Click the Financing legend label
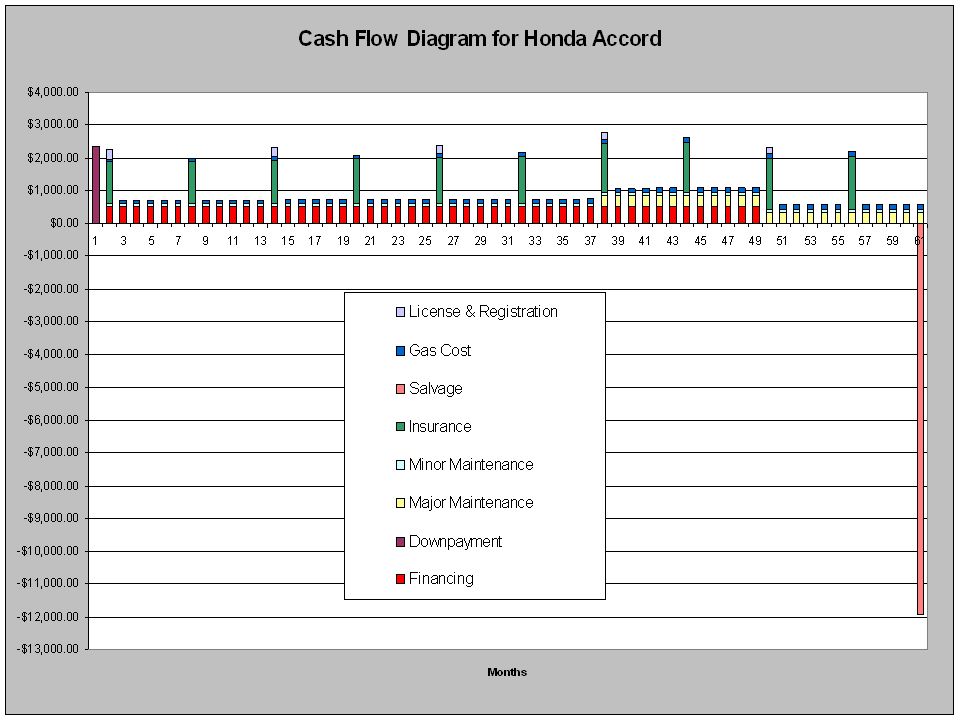 click(x=441, y=579)
